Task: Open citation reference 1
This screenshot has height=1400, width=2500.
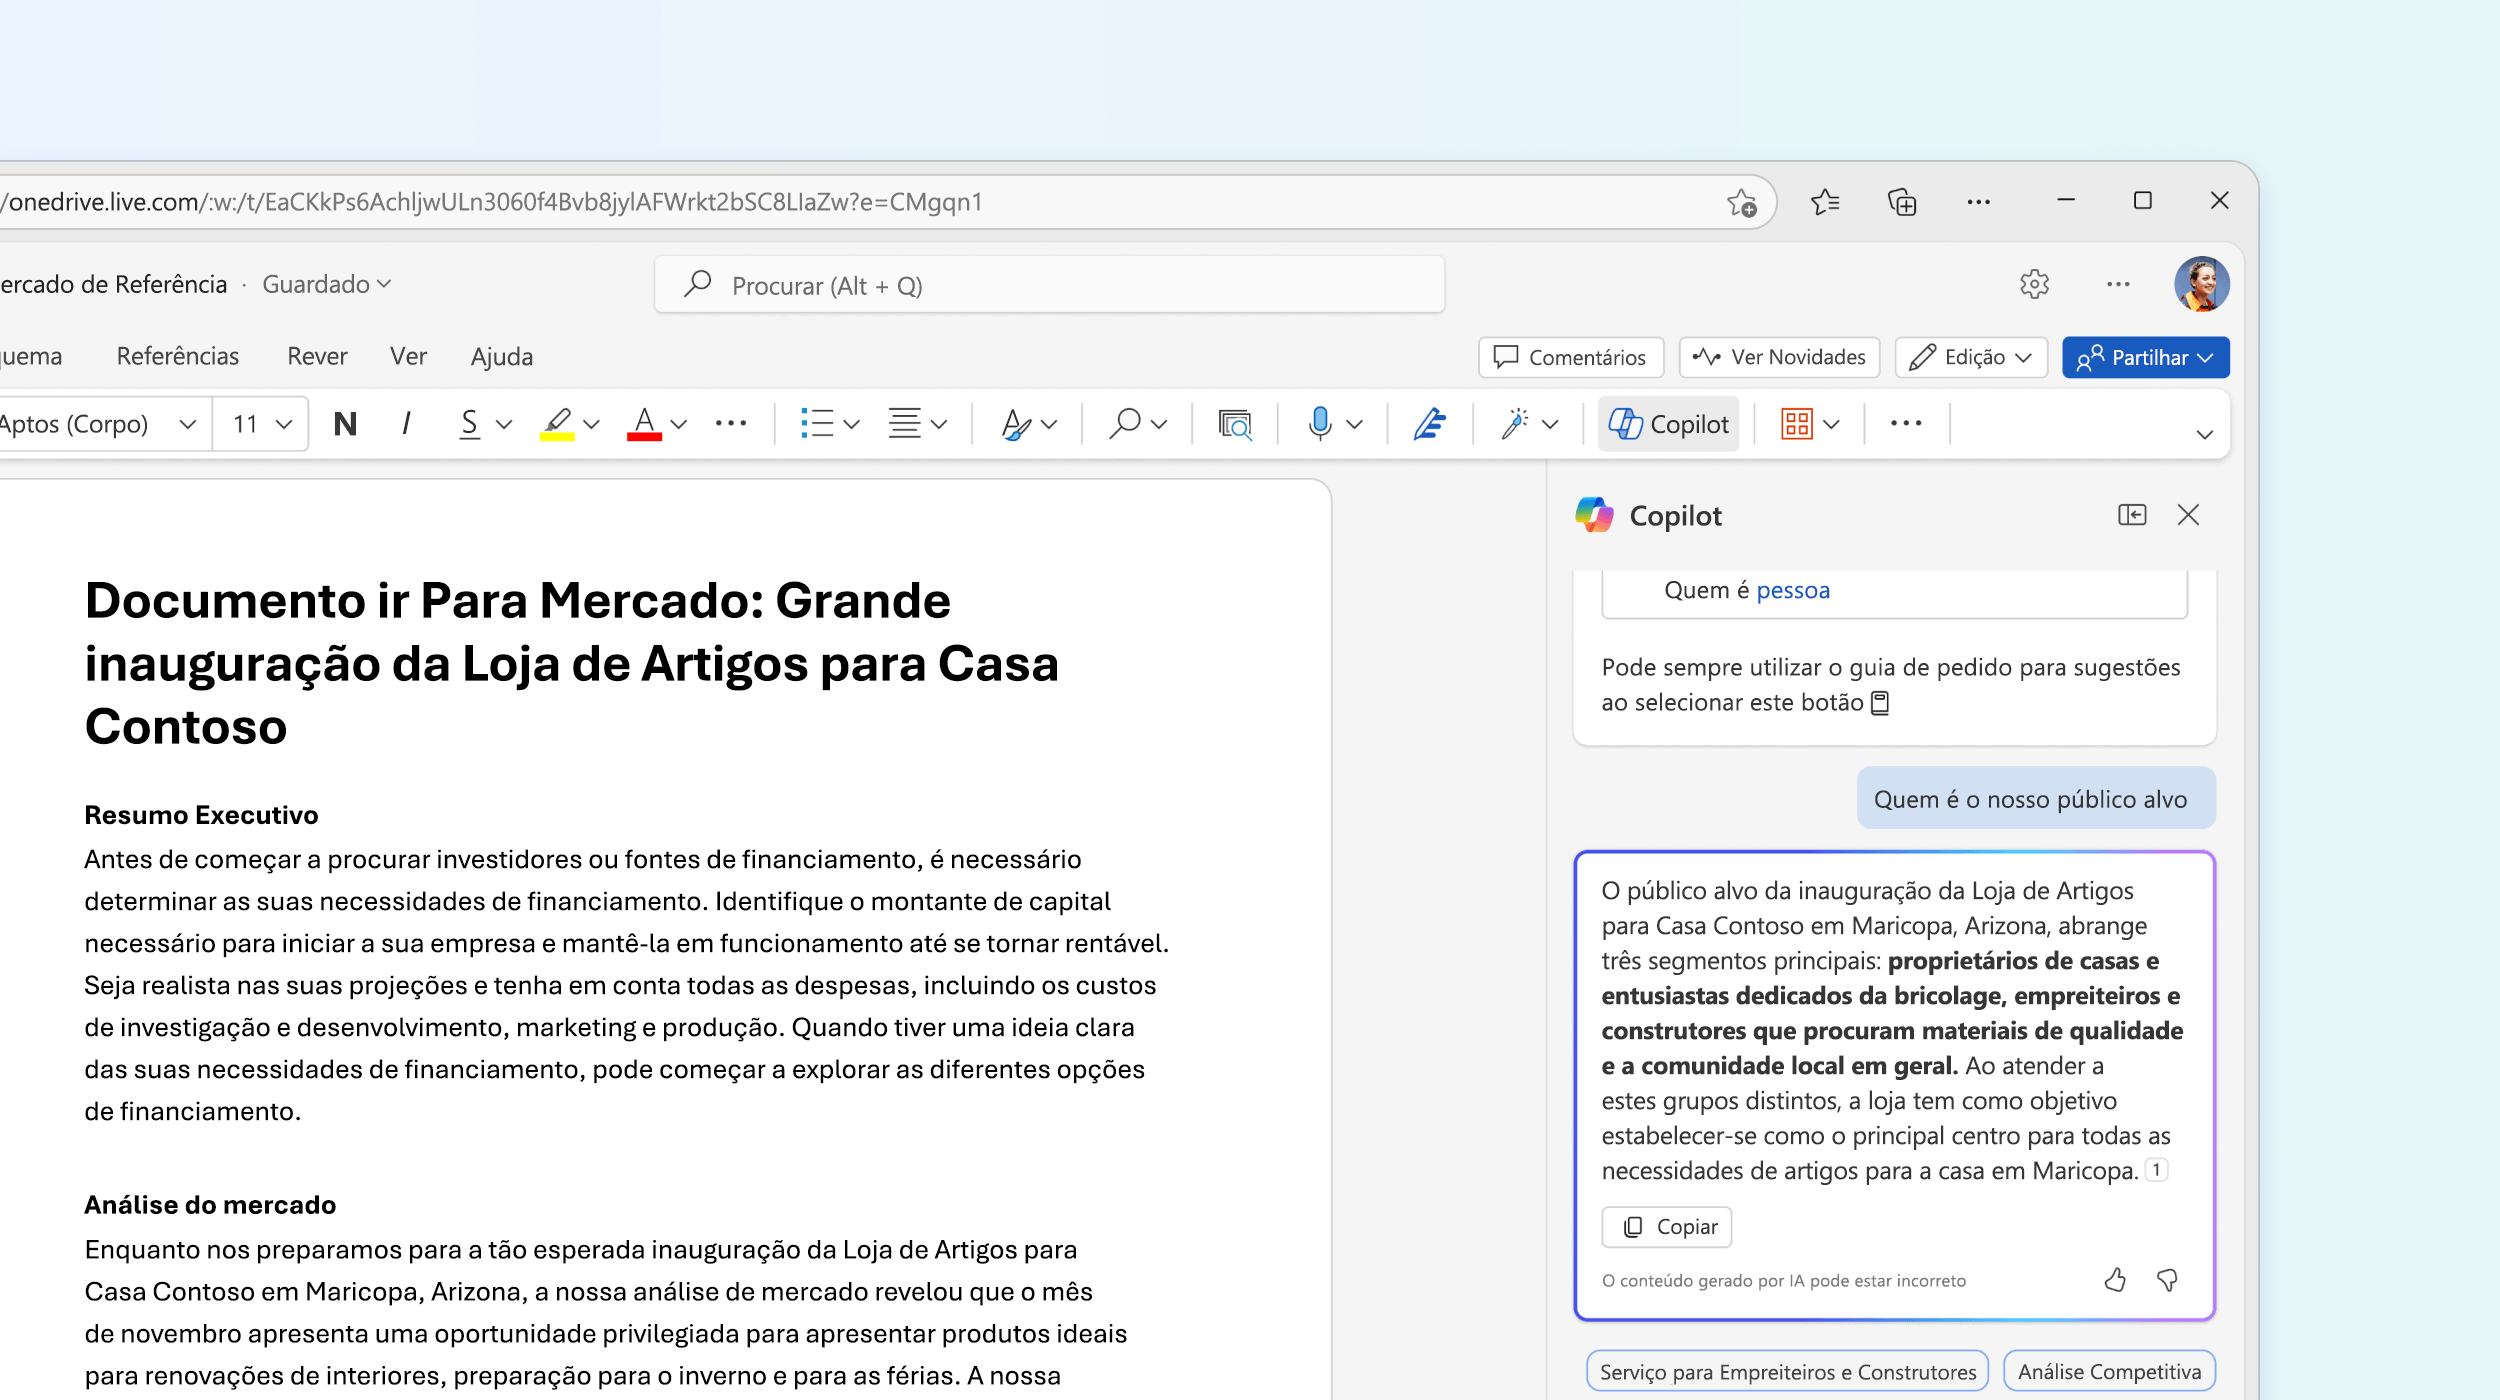Action: [2156, 1170]
